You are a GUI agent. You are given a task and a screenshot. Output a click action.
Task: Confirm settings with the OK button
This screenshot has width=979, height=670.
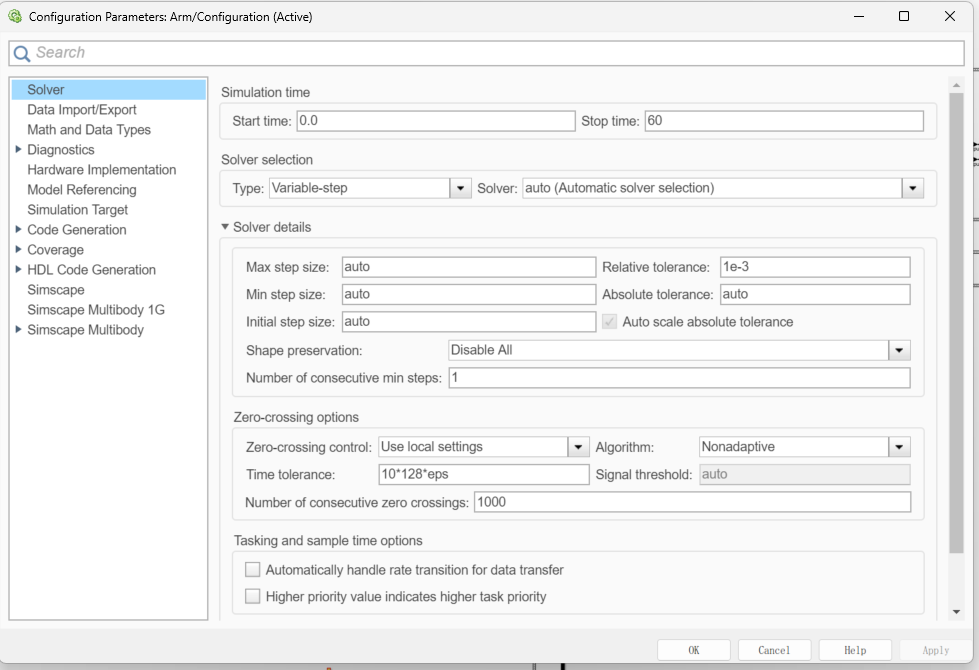point(694,650)
